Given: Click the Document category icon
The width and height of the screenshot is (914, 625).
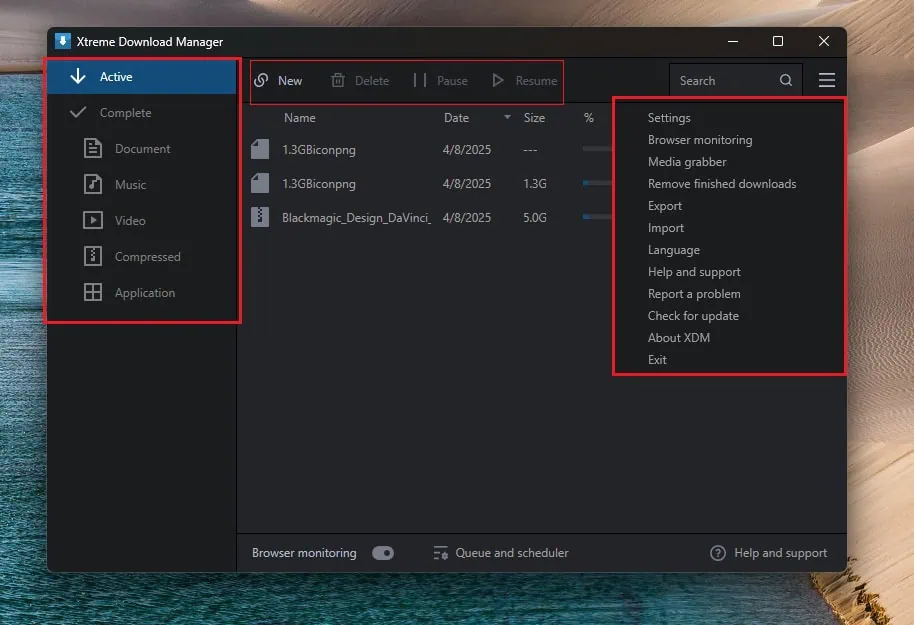Looking at the screenshot, I should click(x=93, y=148).
